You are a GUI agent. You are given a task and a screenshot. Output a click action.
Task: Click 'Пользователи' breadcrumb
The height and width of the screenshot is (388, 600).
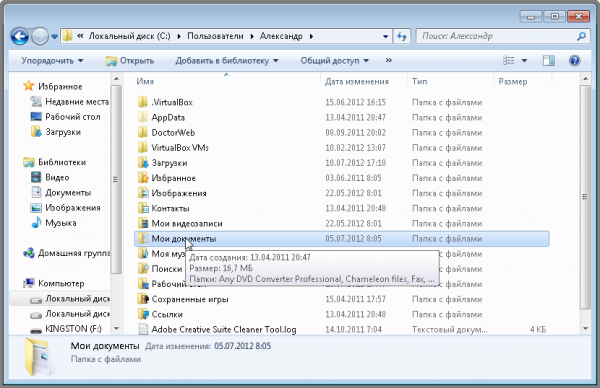[x=215, y=36]
